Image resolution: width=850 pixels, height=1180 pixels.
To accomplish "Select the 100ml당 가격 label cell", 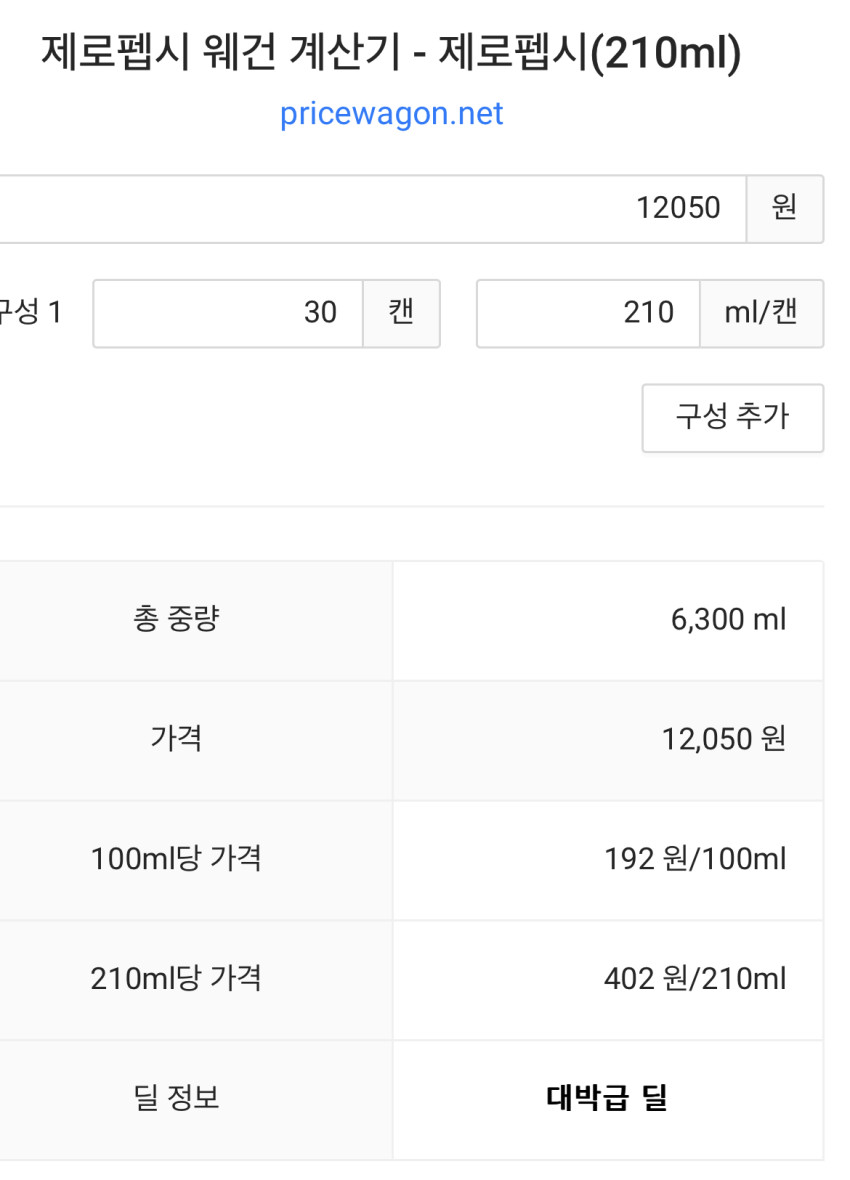I will [x=176, y=859].
